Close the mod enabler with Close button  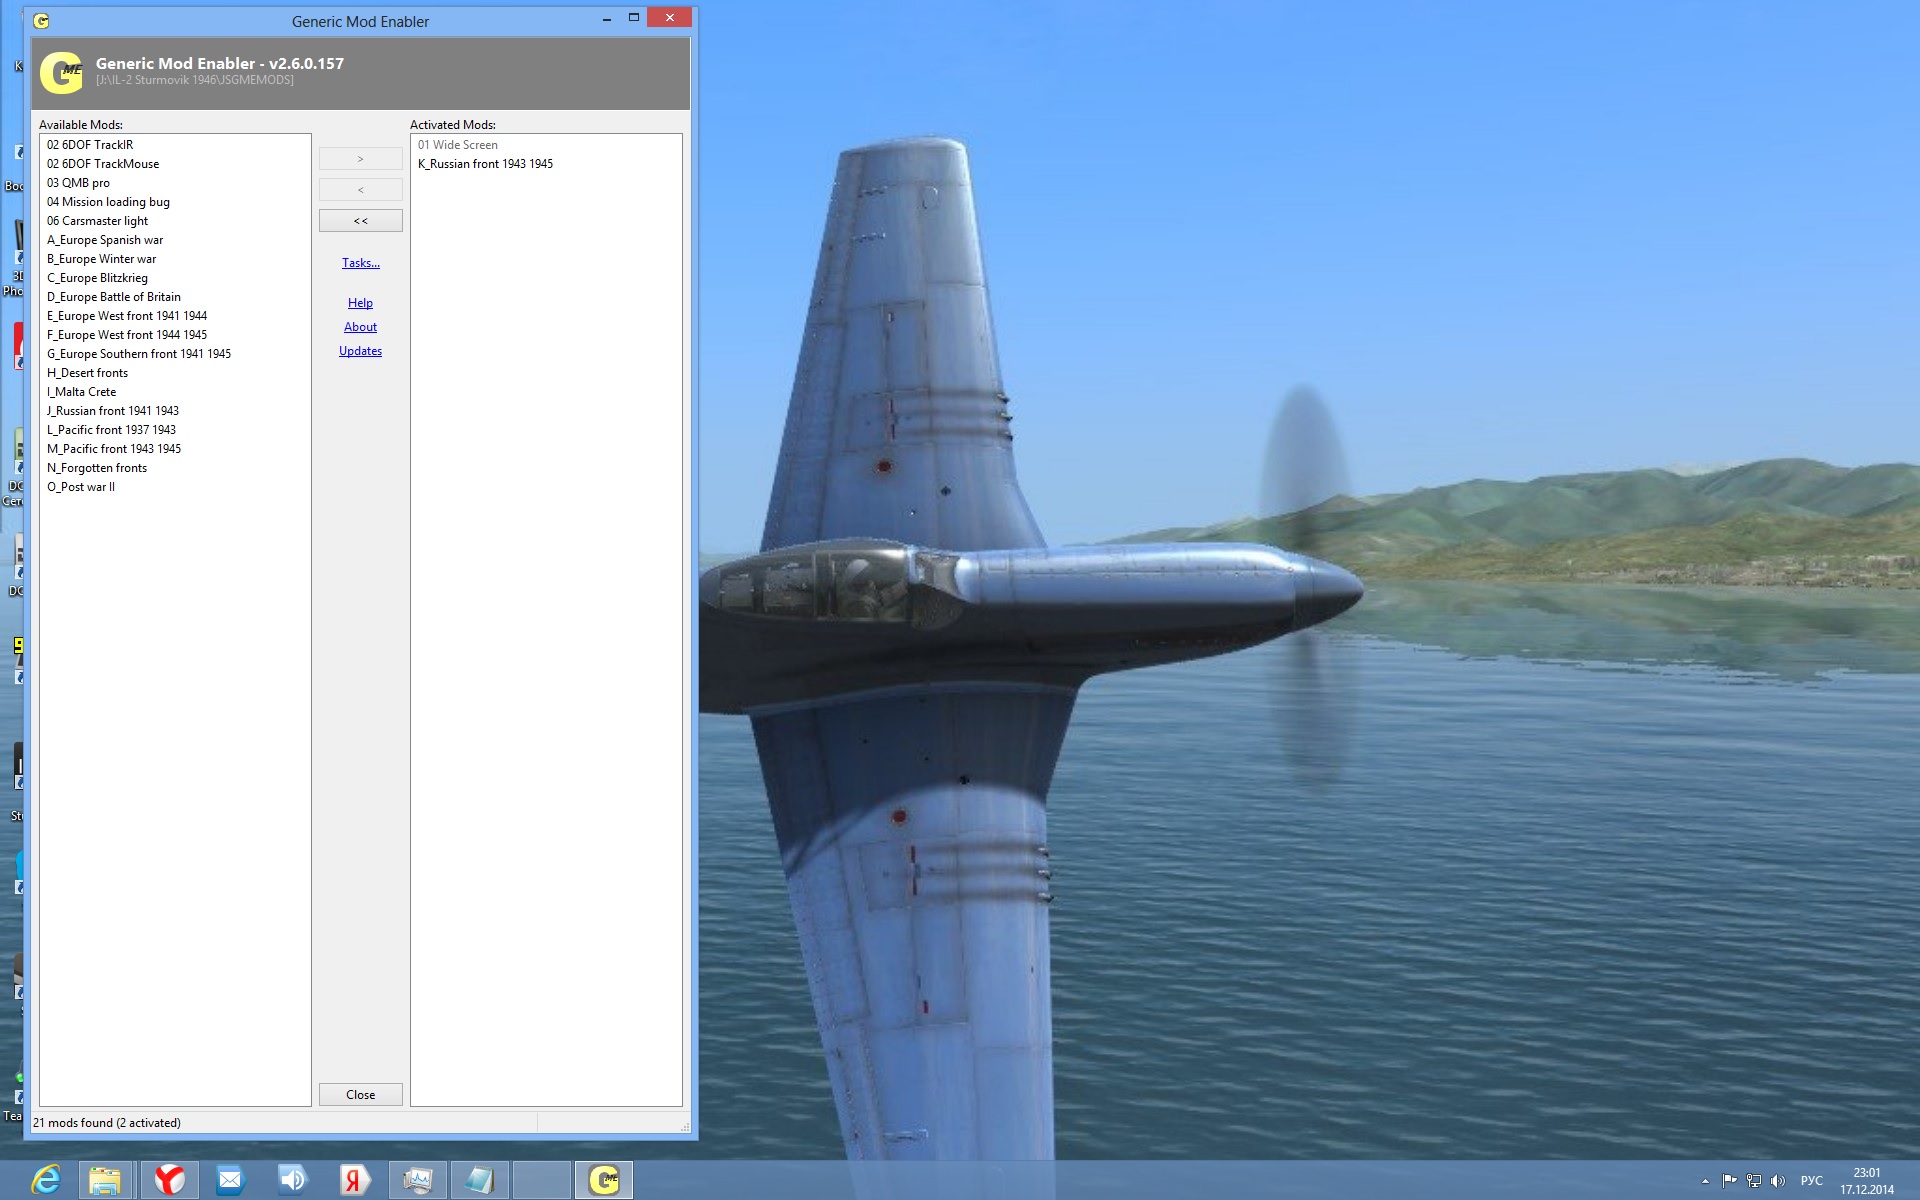360,1095
